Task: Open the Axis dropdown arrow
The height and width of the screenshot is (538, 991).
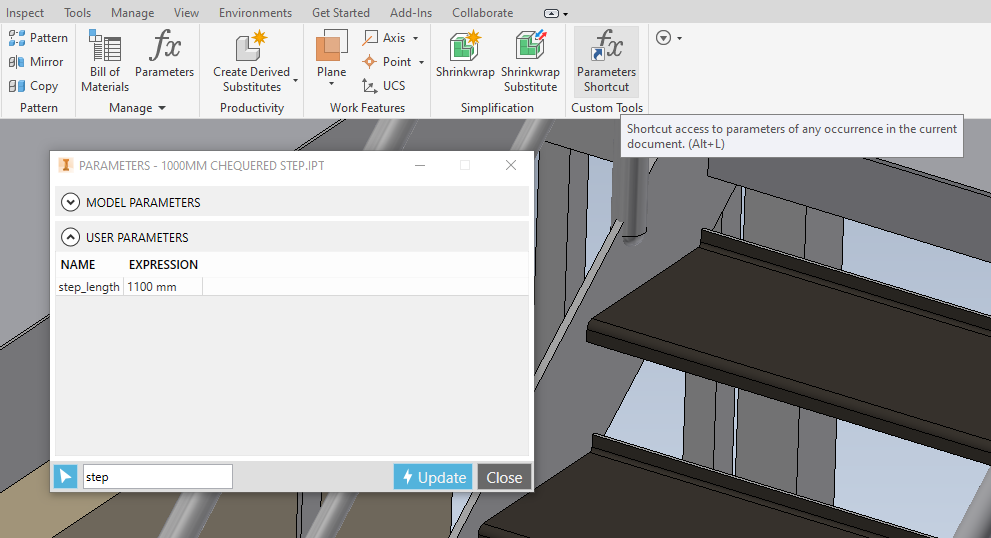Action: point(415,39)
